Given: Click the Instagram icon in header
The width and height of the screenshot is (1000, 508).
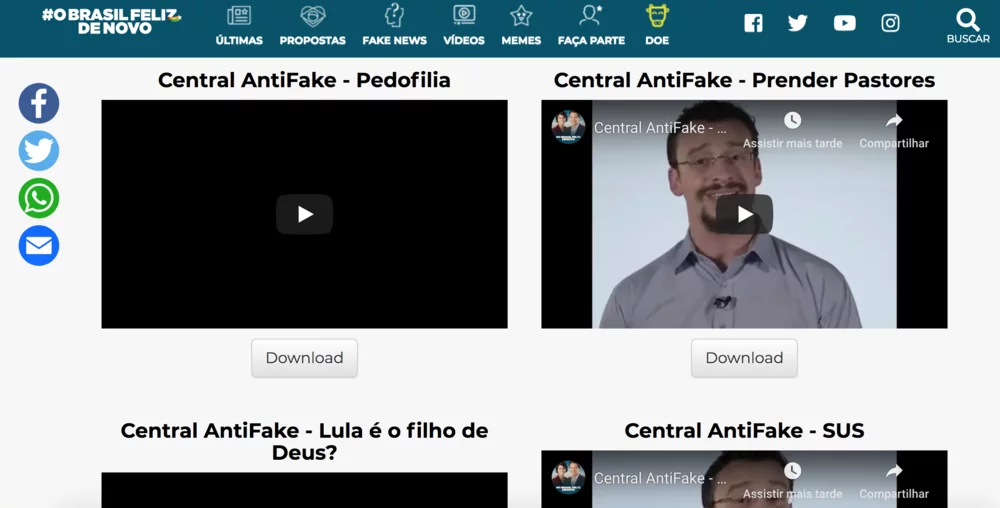Looking at the screenshot, I should [x=890, y=23].
